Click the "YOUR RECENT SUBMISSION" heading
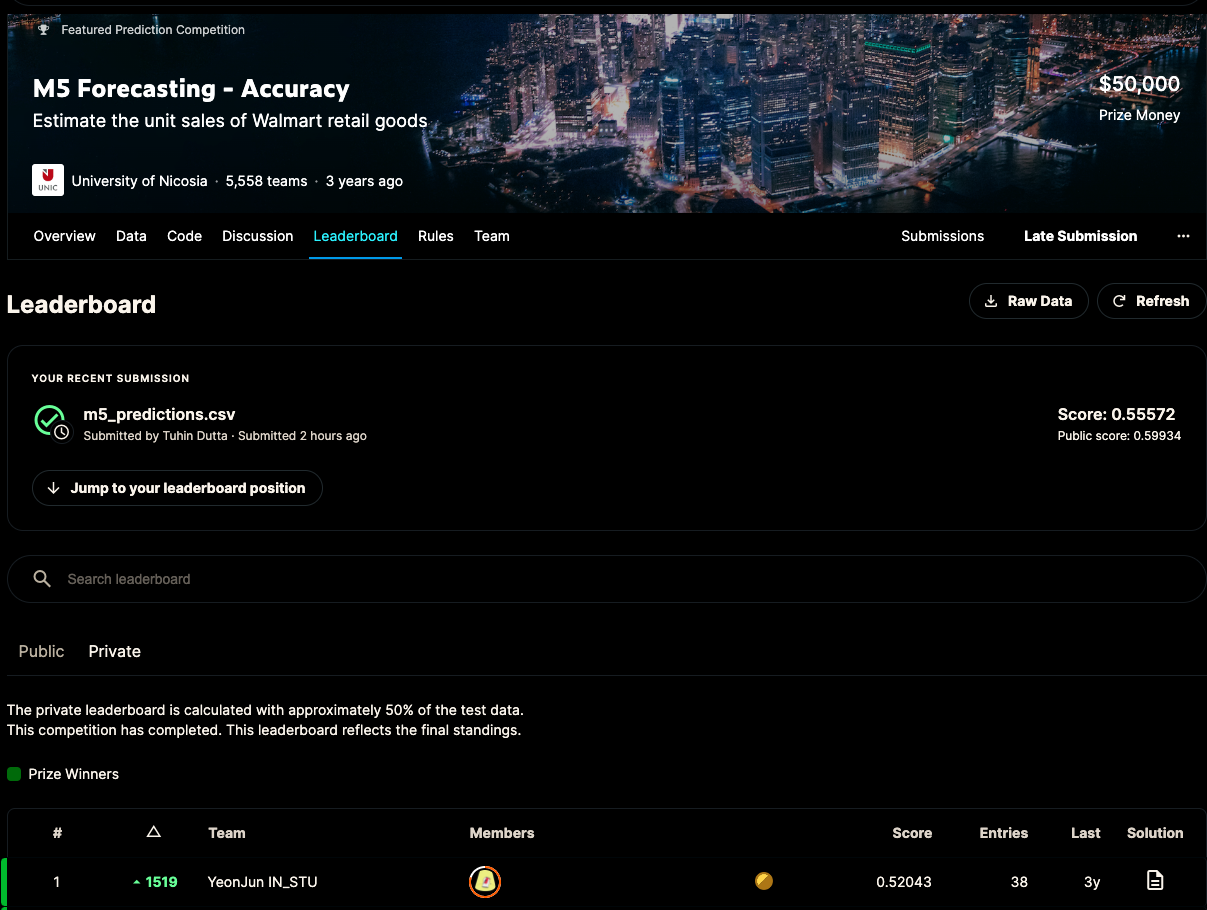The height and width of the screenshot is (910, 1207). click(x=110, y=378)
